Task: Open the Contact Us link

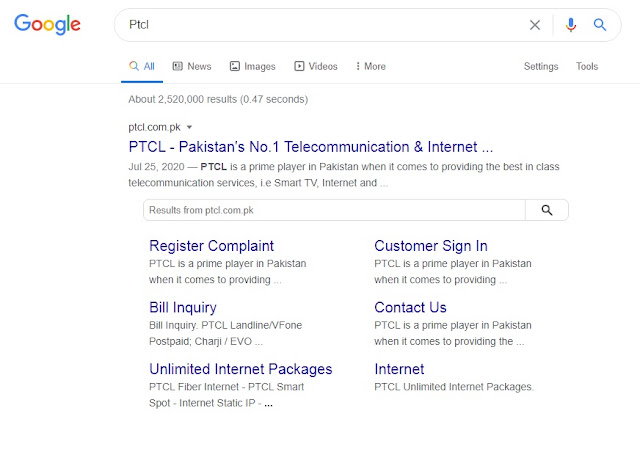Action: coord(410,307)
